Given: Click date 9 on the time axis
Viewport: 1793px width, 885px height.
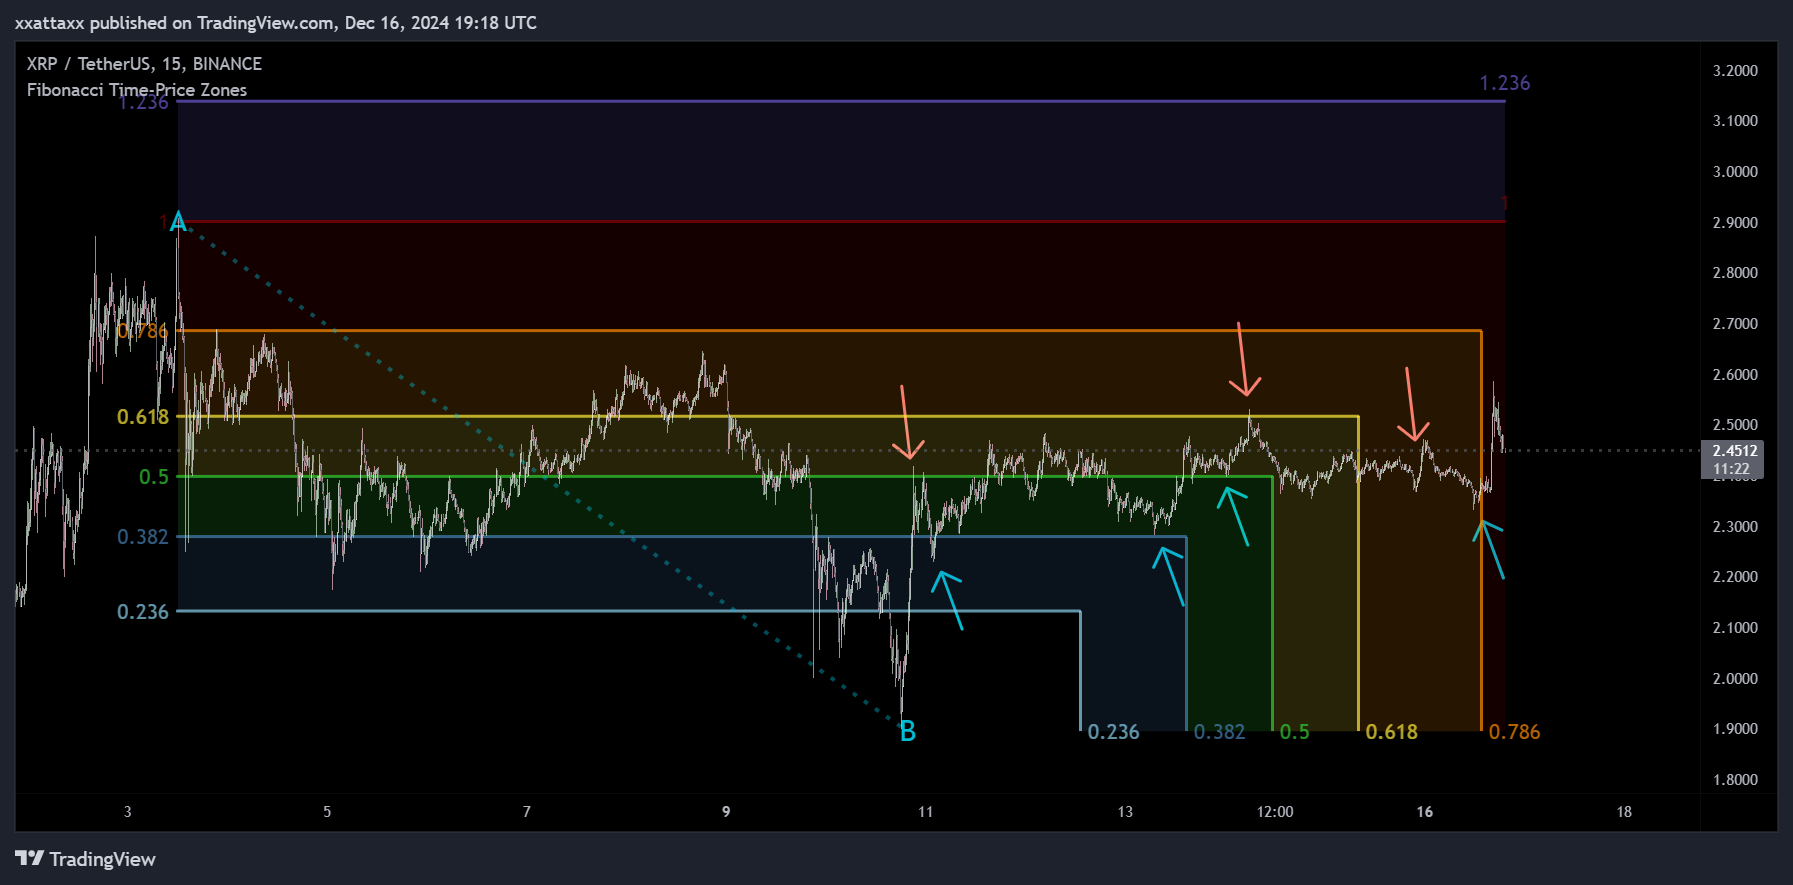Looking at the screenshot, I should (x=726, y=812).
